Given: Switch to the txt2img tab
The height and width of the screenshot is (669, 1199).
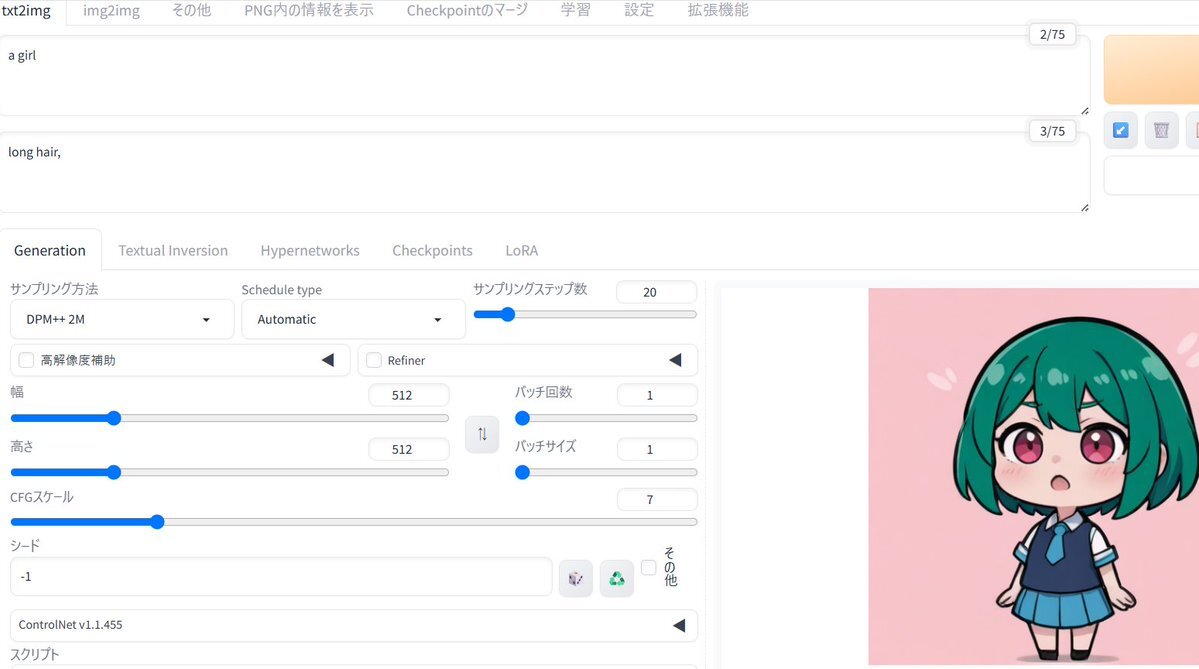Looking at the screenshot, I should 26,11.
